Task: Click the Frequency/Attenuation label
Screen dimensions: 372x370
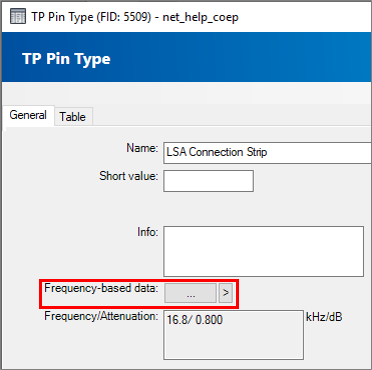Action: point(101,315)
